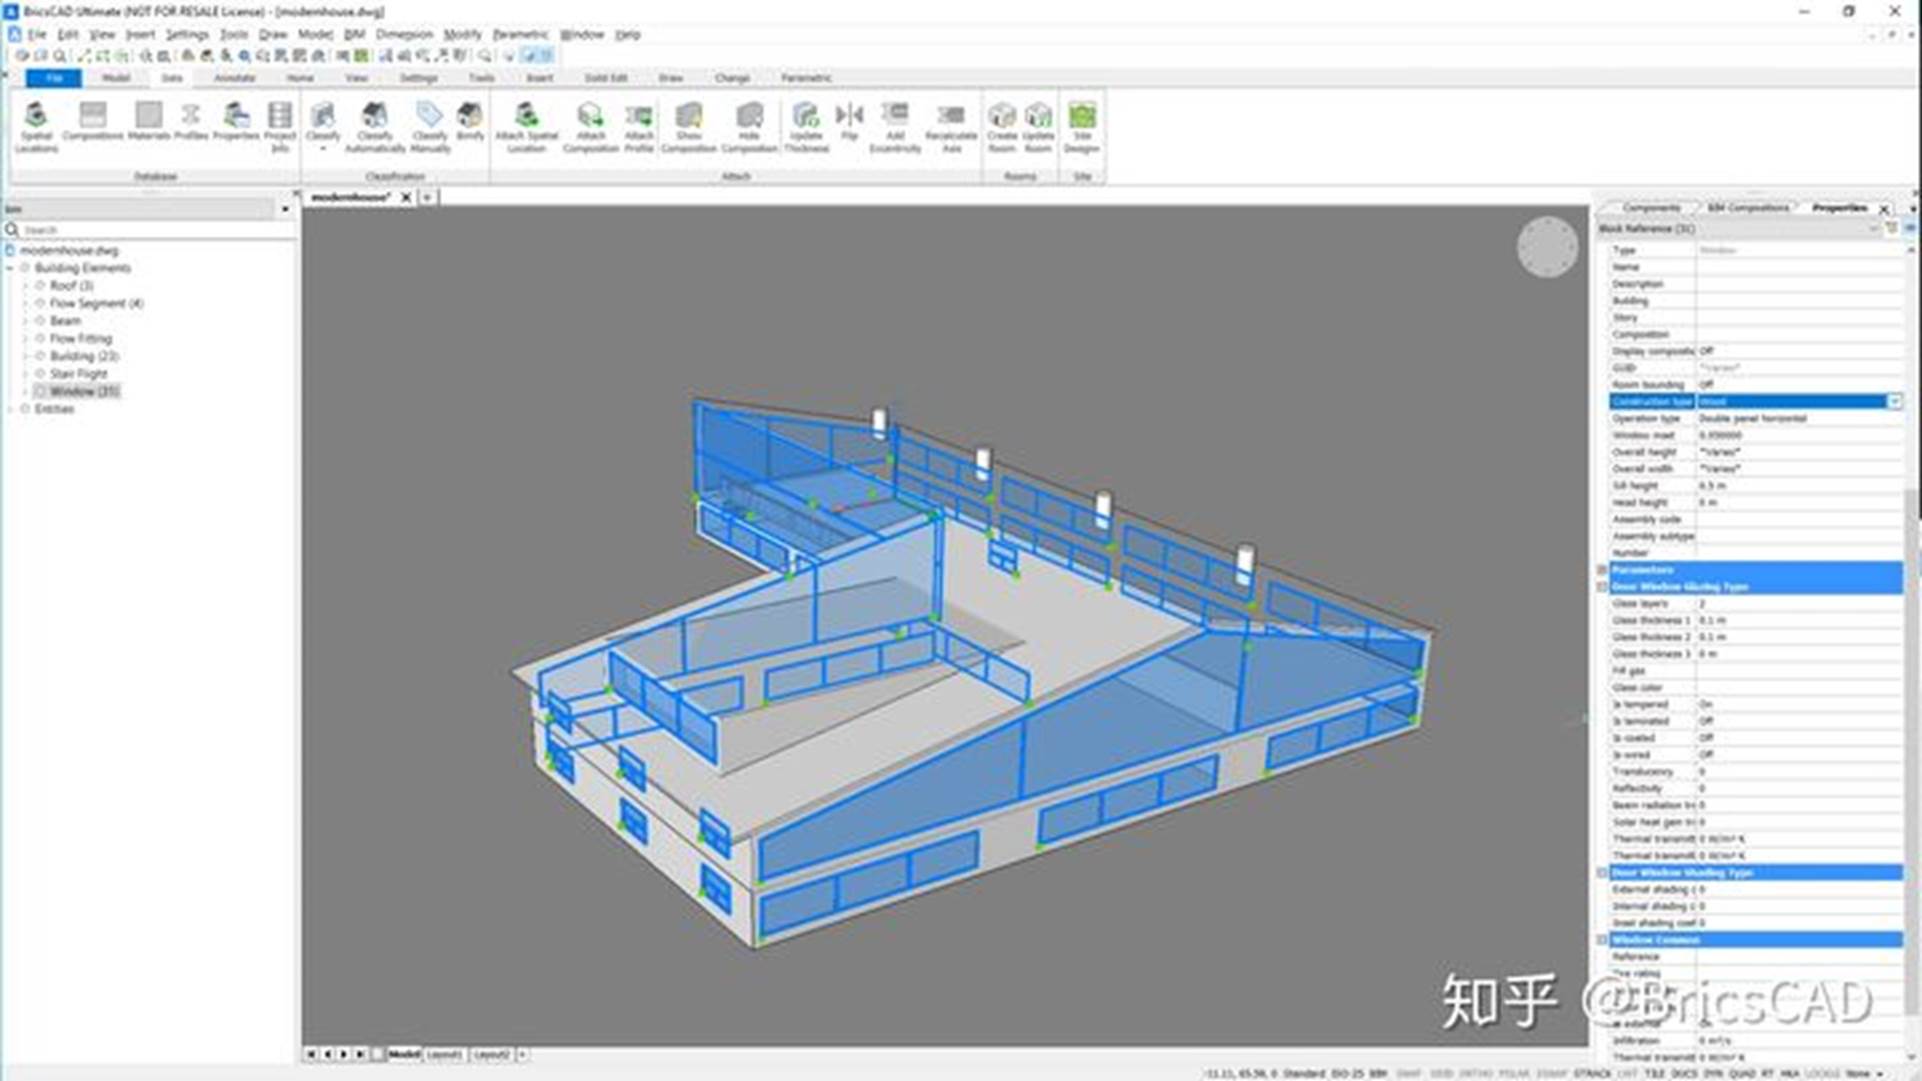Image resolution: width=1922 pixels, height=1081 pixels.
Task: Expand the Roof (3) tree node
Action: [x=26, y=286]
